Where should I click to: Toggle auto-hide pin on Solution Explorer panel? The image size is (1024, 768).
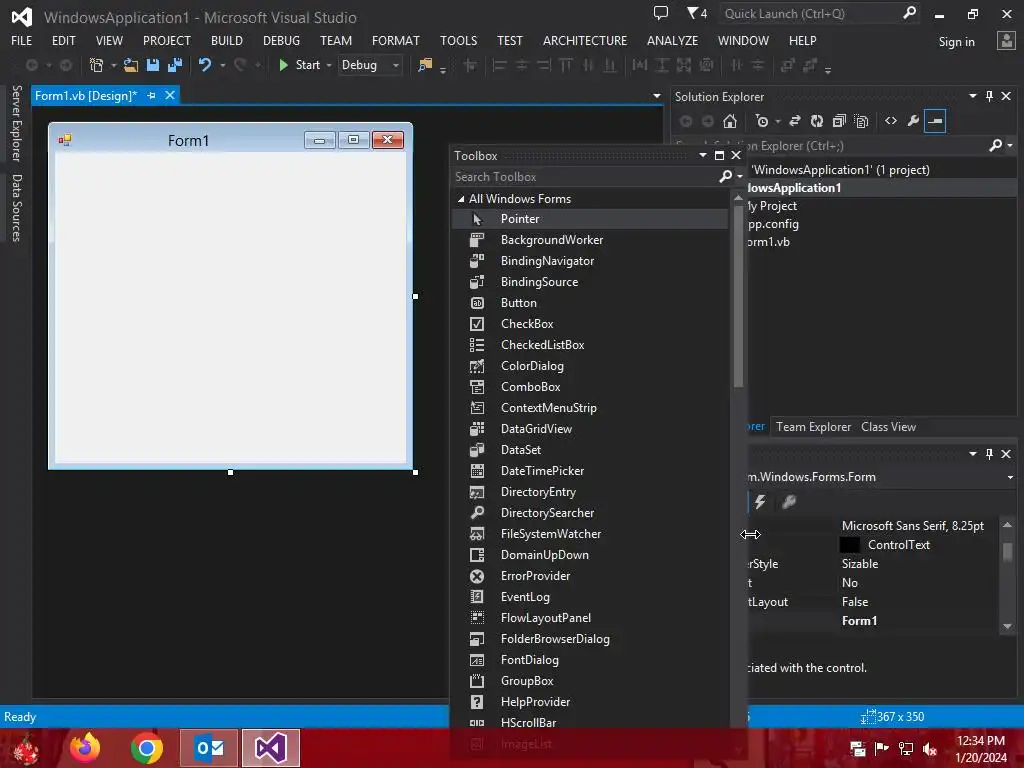coord(989,96)
